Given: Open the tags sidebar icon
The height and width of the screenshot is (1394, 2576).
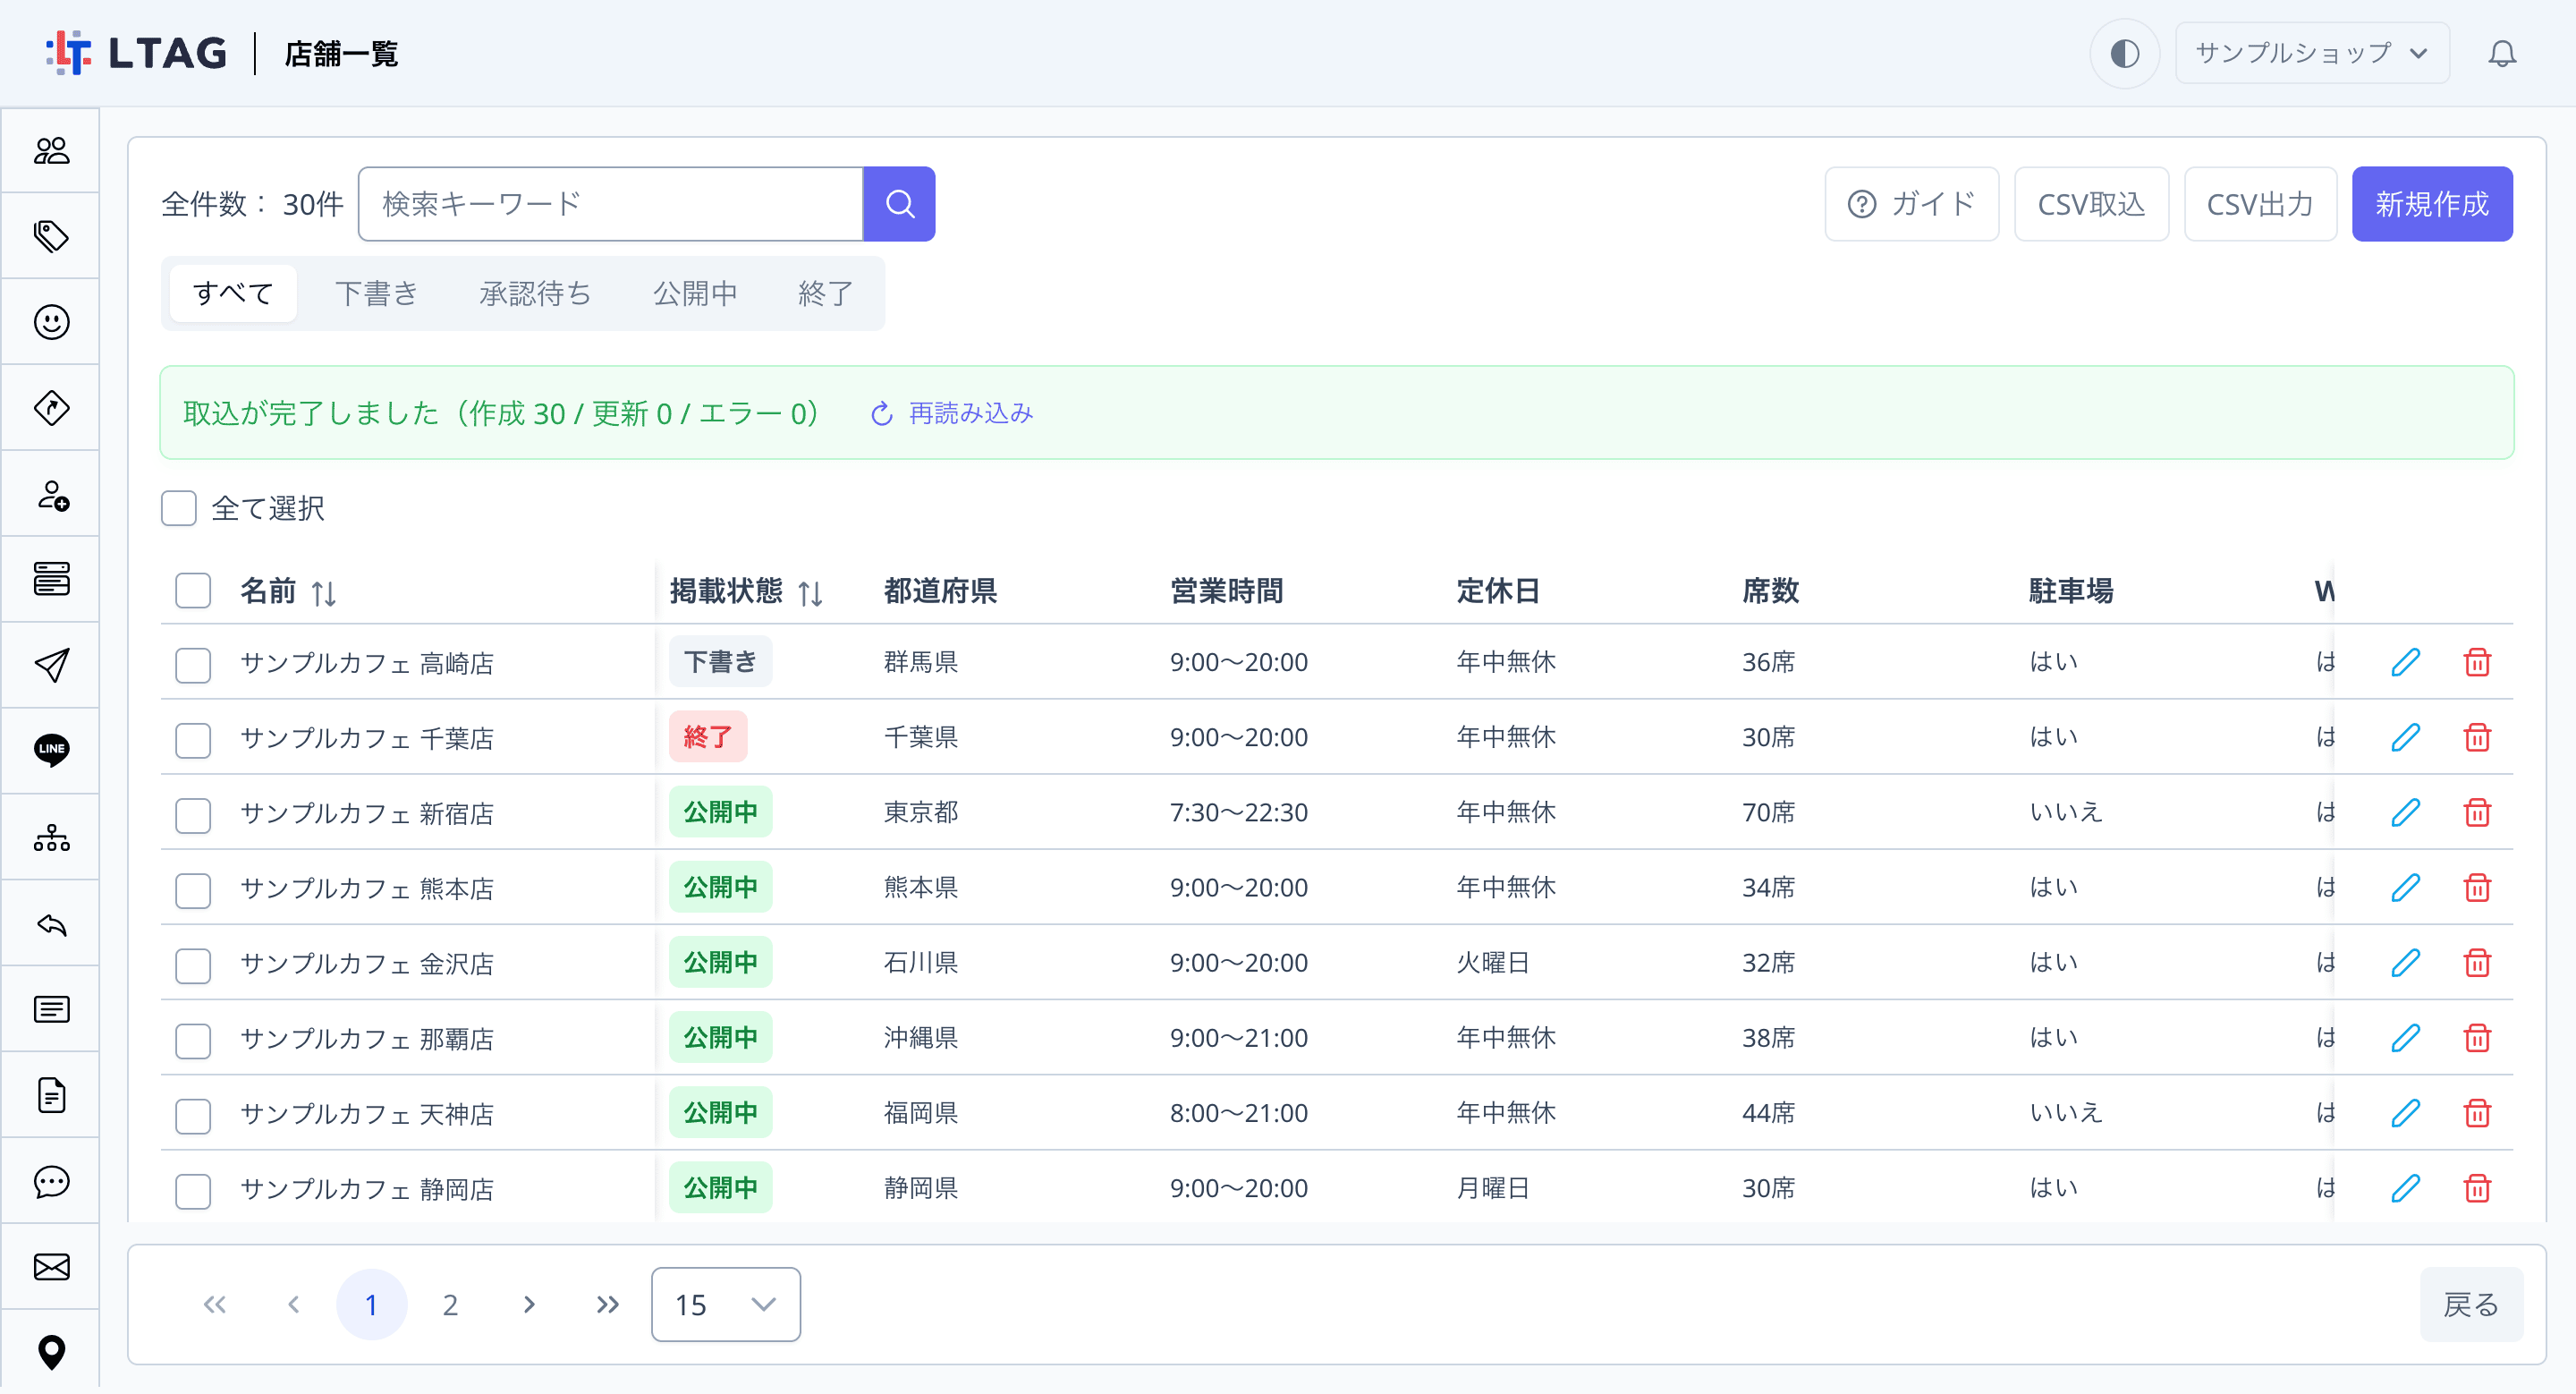Looking at the screenshot, I should click(x=51, y=236).
